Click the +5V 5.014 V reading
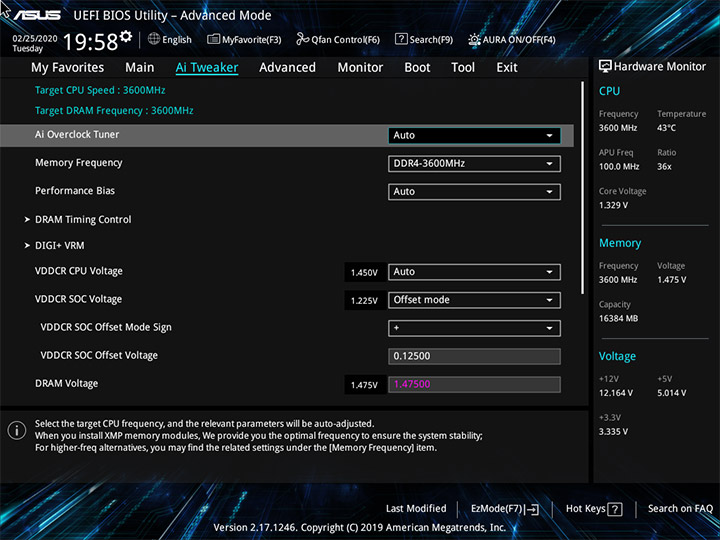 click(x=671, y=393)
